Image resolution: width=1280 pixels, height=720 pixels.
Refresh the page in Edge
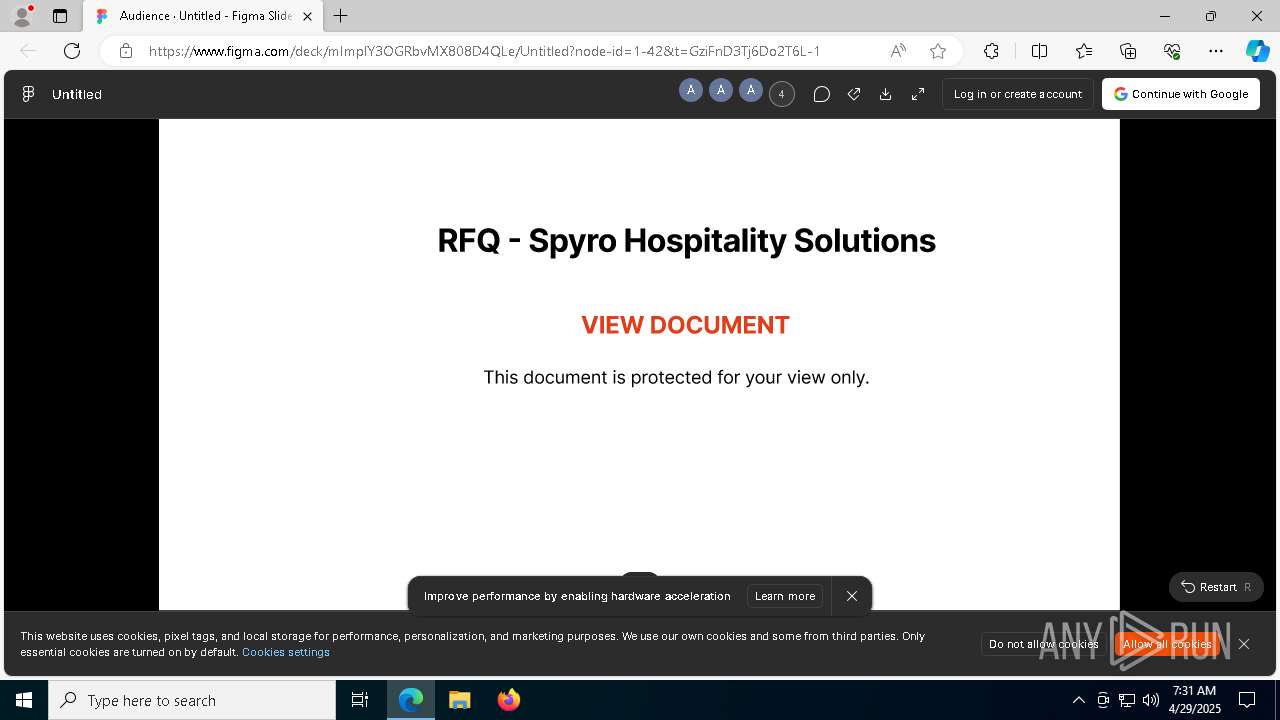(x=72, y=51)
